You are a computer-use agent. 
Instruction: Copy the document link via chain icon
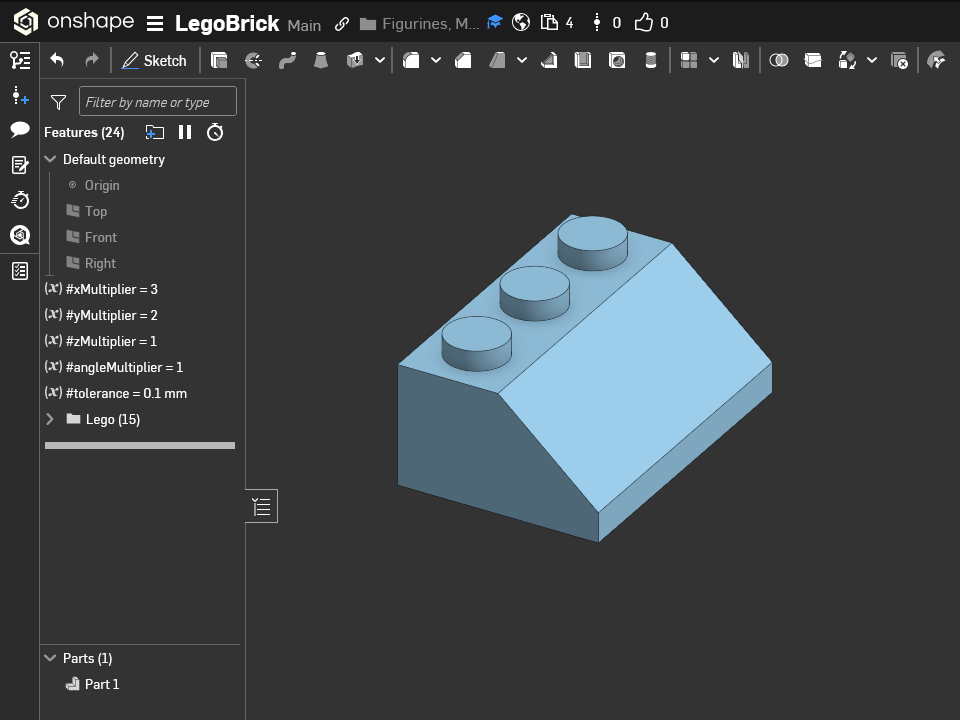(x=342, y=24)
